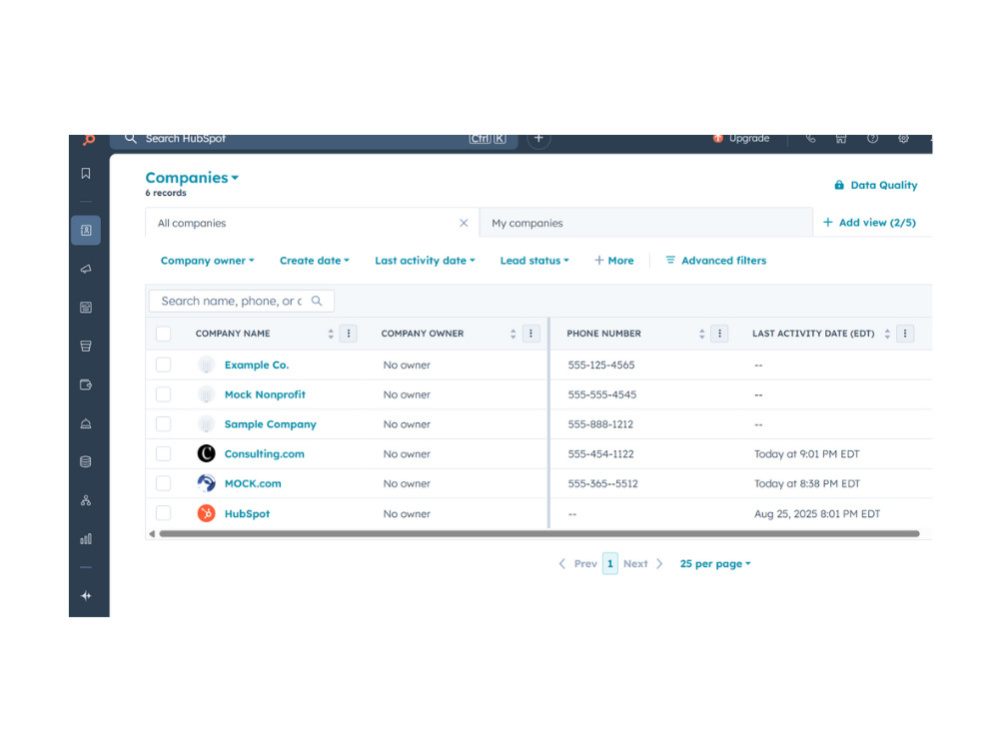The height and width of the screenshot is (750, 1000).
Task: Go to page 1 in pagination
Action: pos(610,564)
